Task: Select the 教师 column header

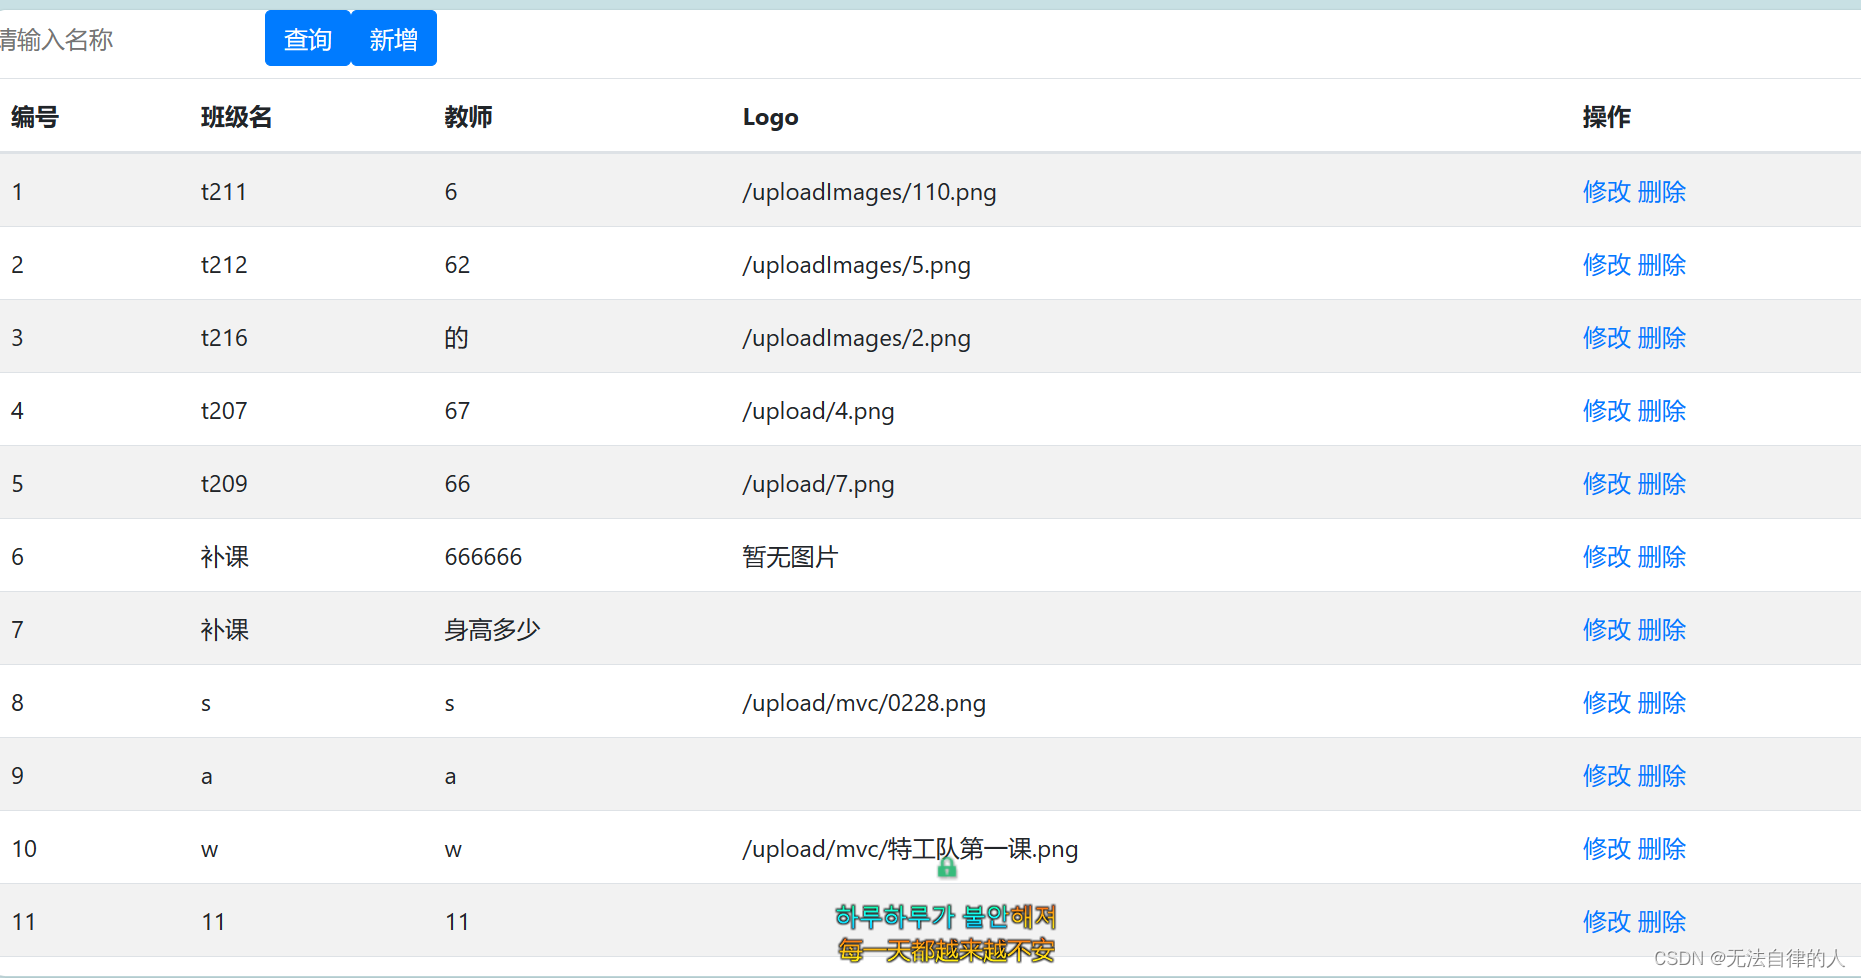Action: click(x=468, y=117)
